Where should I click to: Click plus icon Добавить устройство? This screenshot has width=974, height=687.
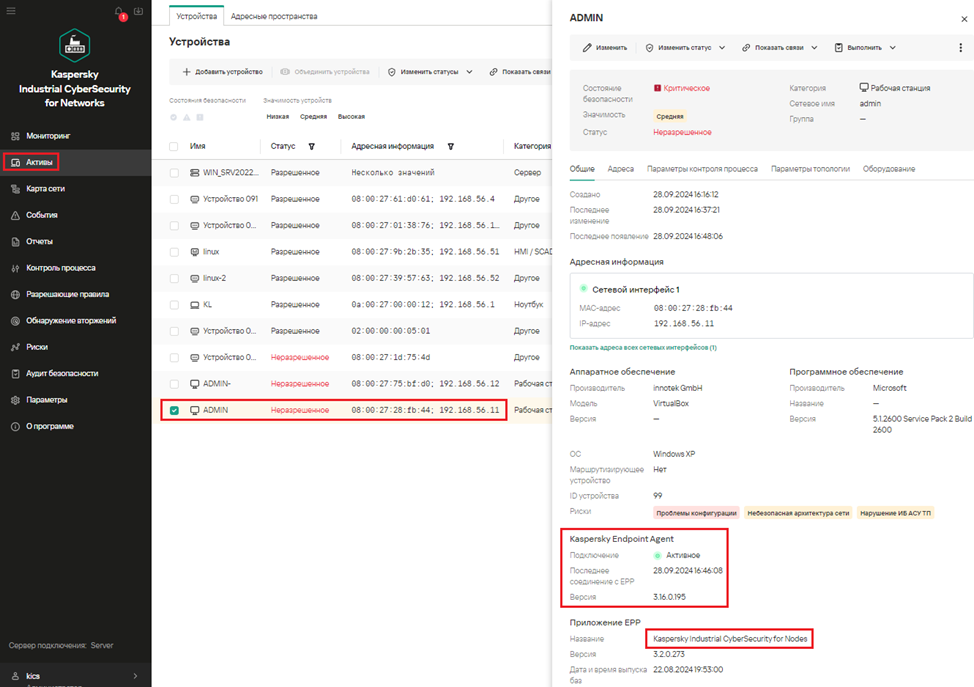pos(186,72)
